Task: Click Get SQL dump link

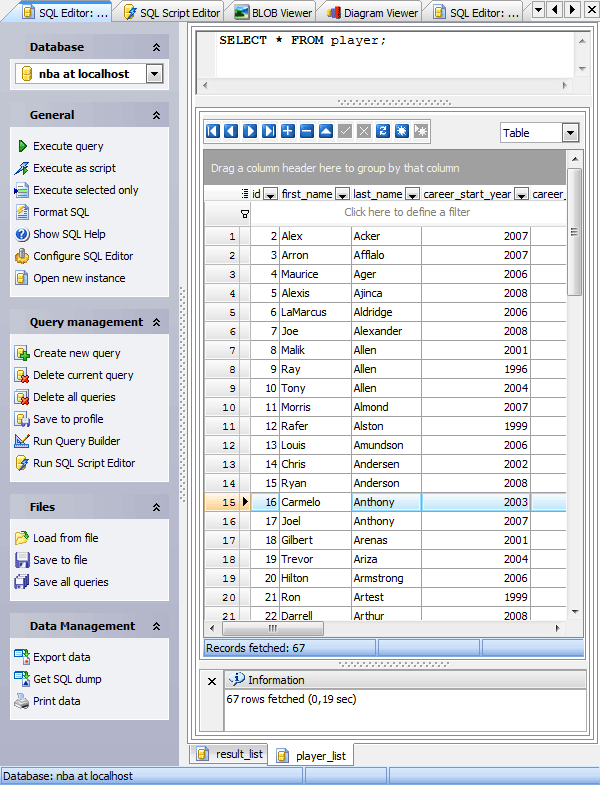Action: coord(67,679)
